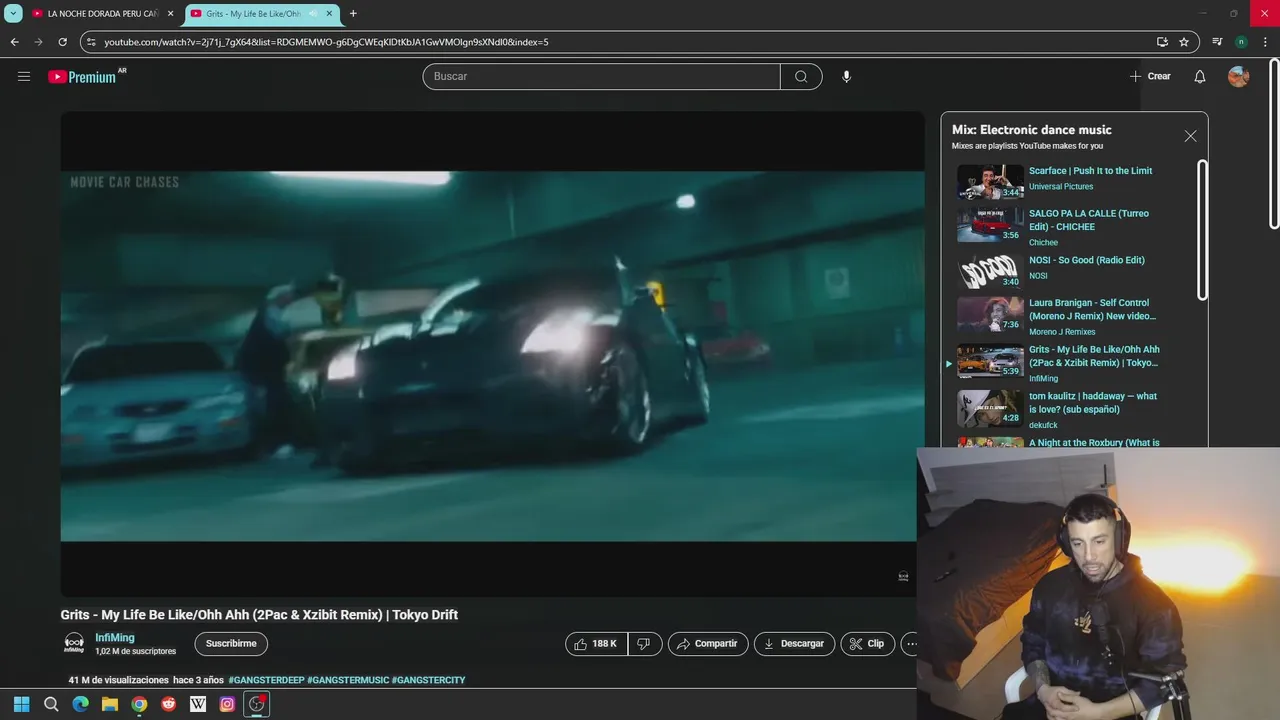
Task: Open the notifications bell
Action: 1200,76
